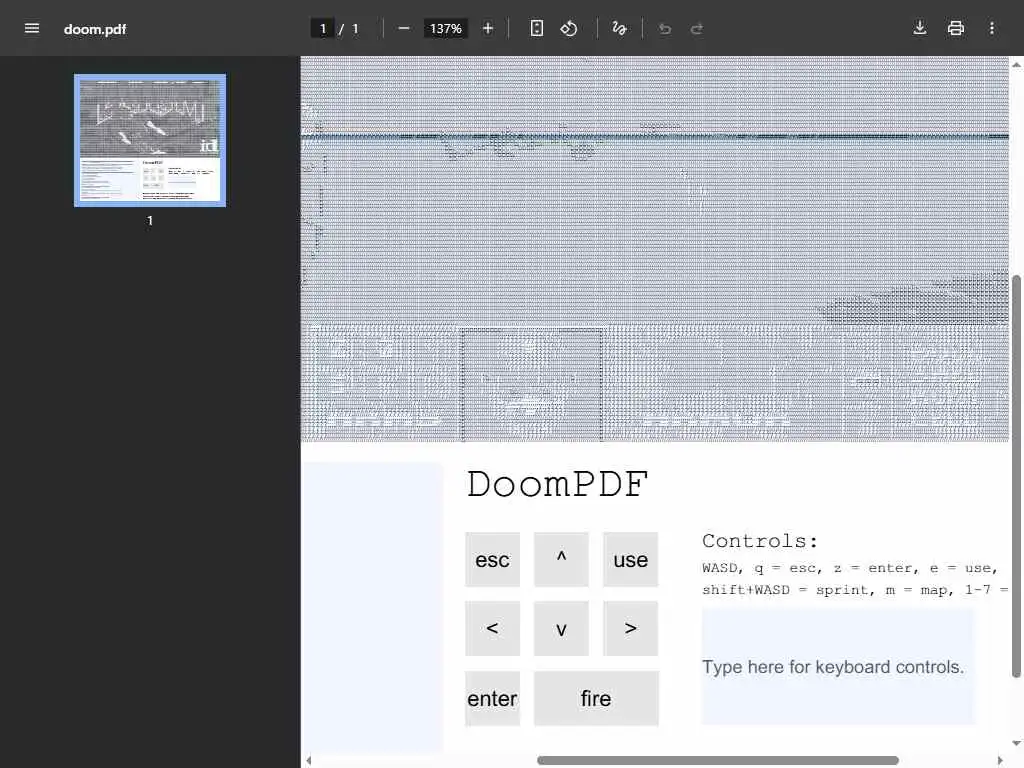Click the zoom in plus icon
The width and height of the screenshot is (1024, 768).
point(487,28)
